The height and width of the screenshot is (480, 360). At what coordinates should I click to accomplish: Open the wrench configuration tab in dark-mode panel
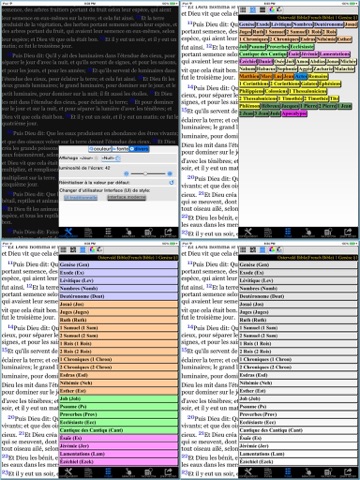pyautogui.click(x=68, y=232)
